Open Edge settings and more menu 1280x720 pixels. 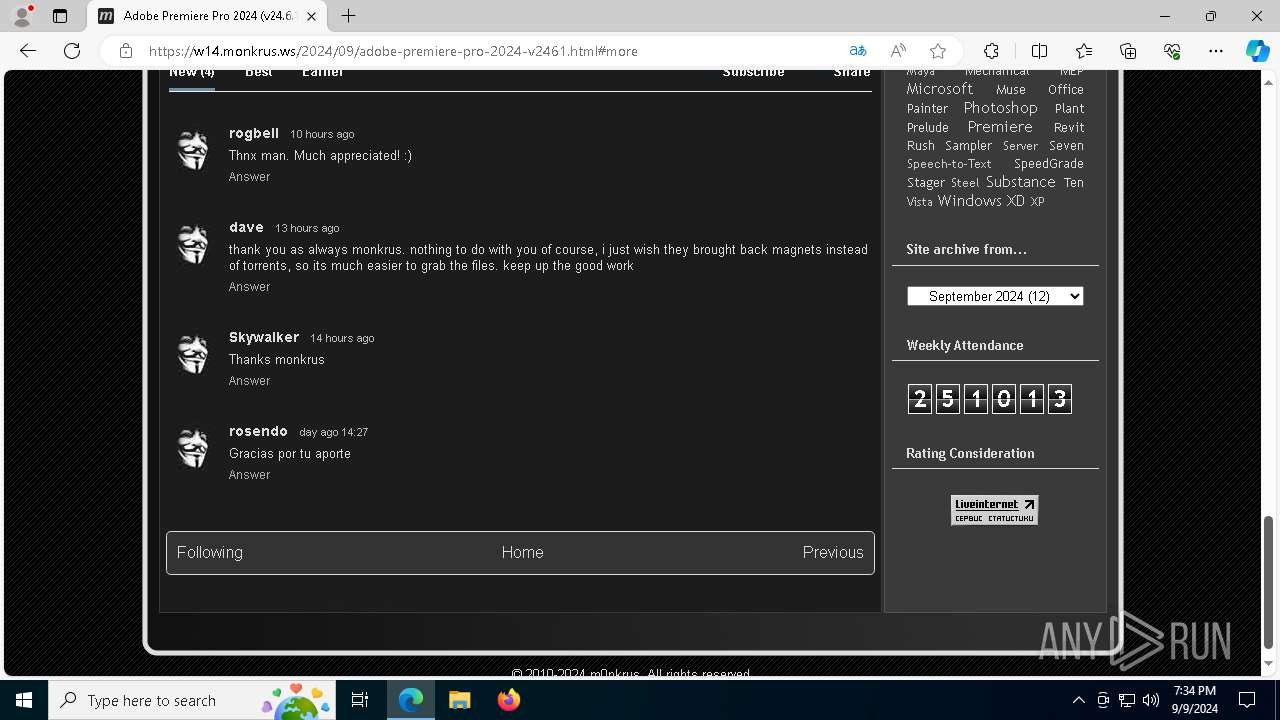[x=1216, y=51]
